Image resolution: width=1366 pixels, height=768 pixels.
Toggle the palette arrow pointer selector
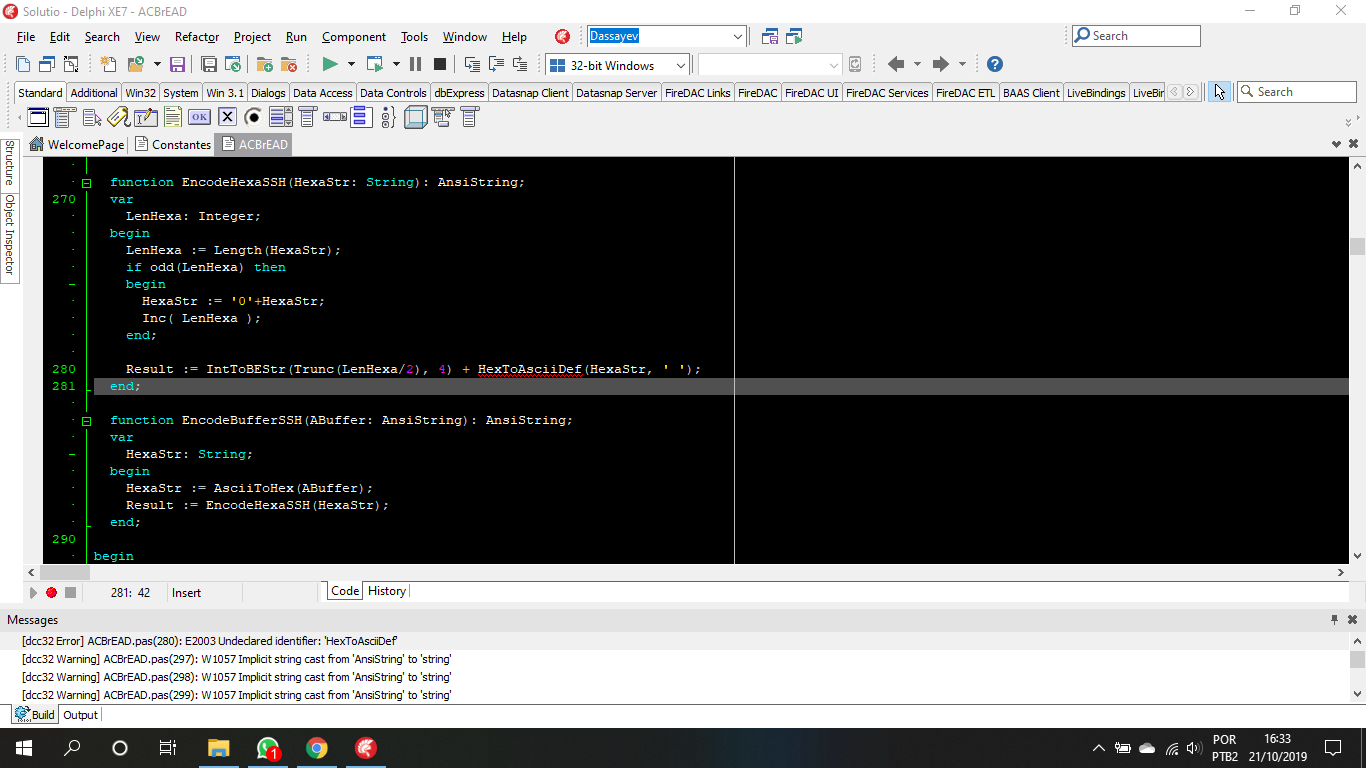1219,92
